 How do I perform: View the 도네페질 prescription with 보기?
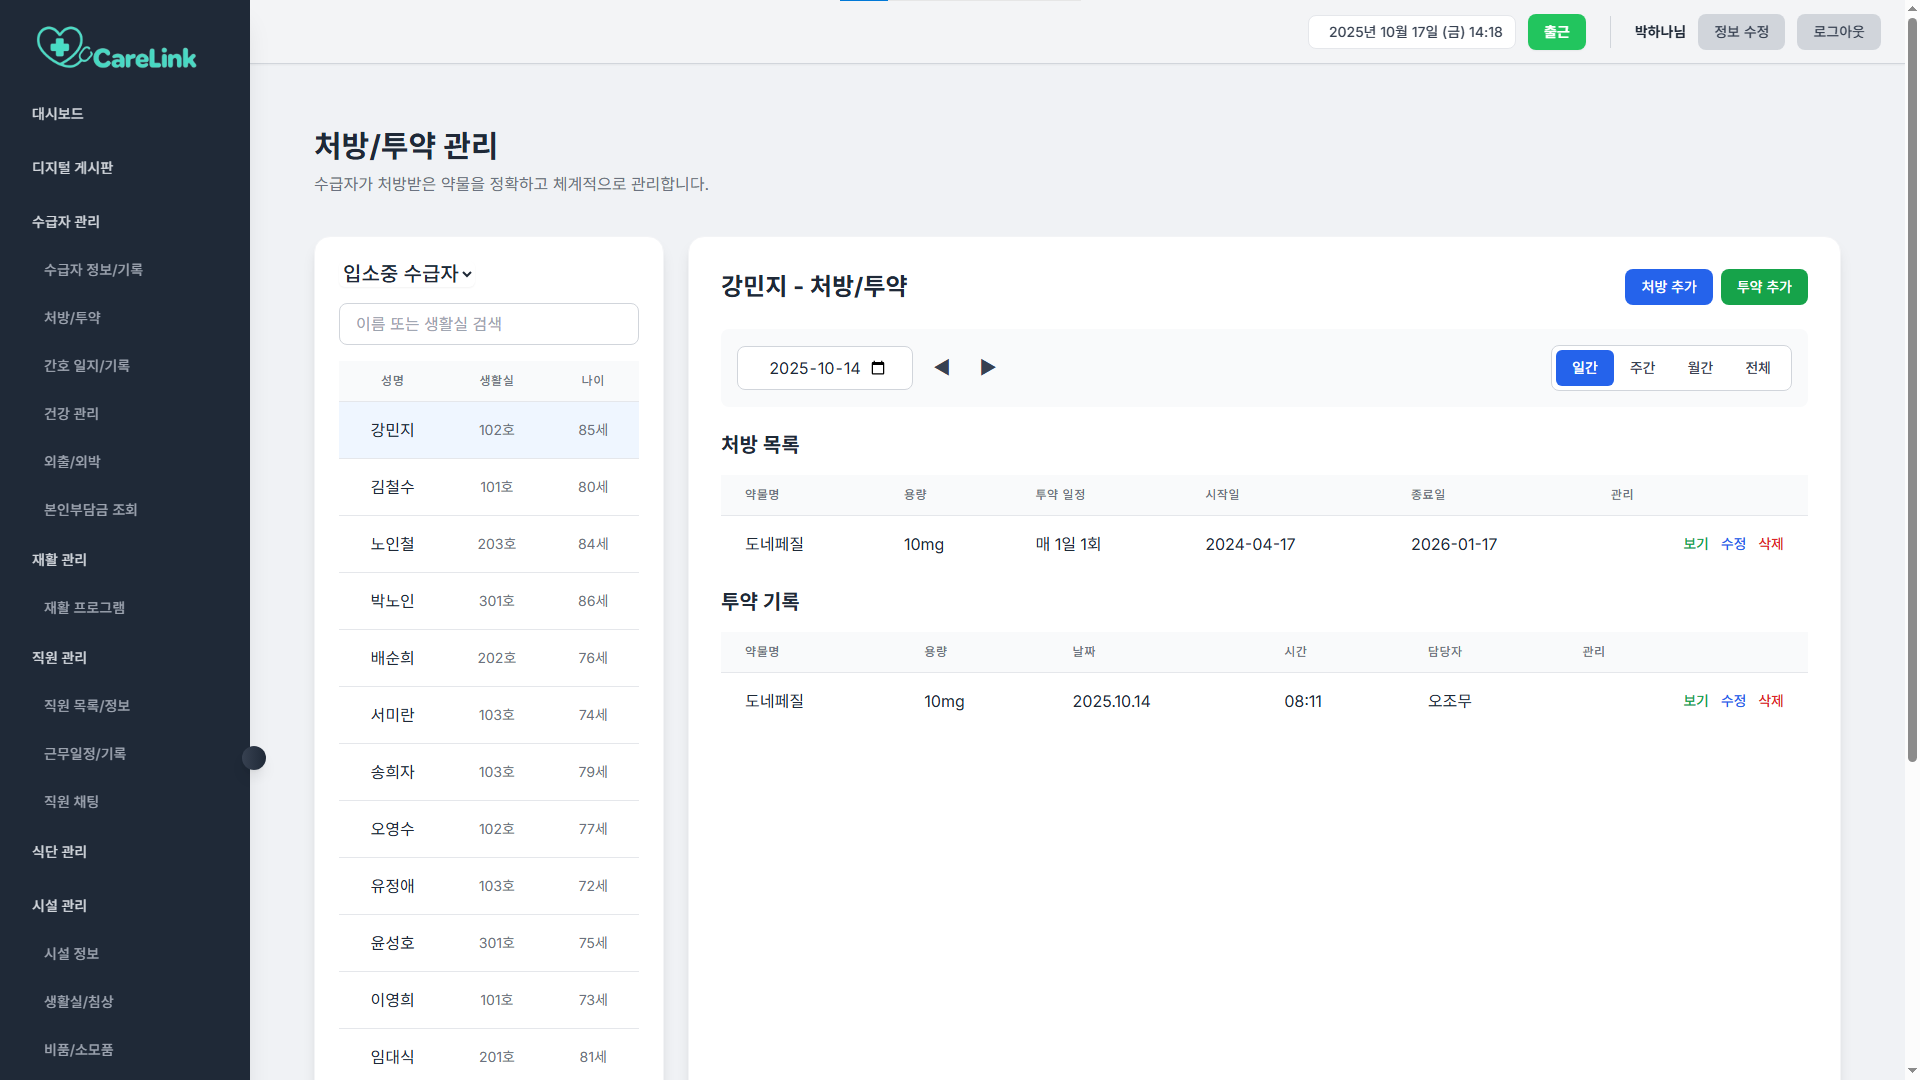pyautogui.click(x=1696, y=544)
